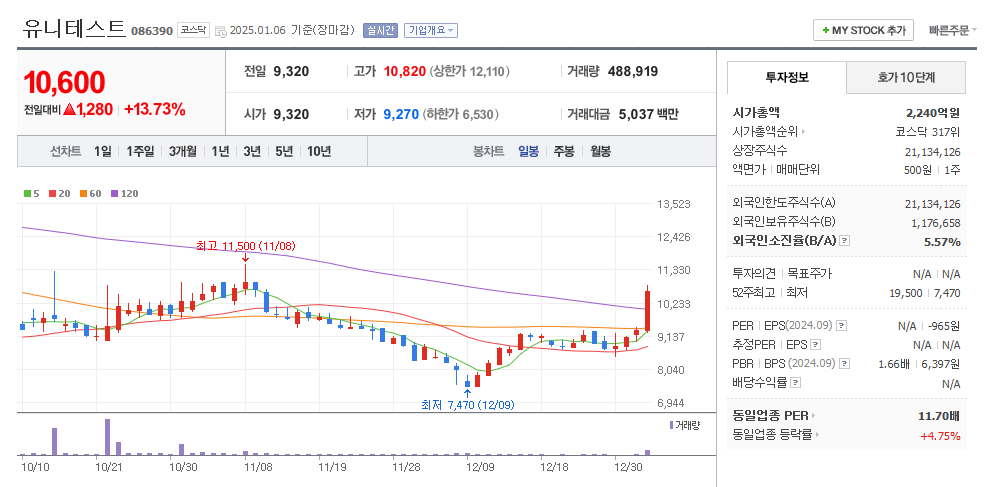Image resolution: width=986 pixels, height=487 pixels.
Task: Click the +13.73% change rate
Action: 155,109
